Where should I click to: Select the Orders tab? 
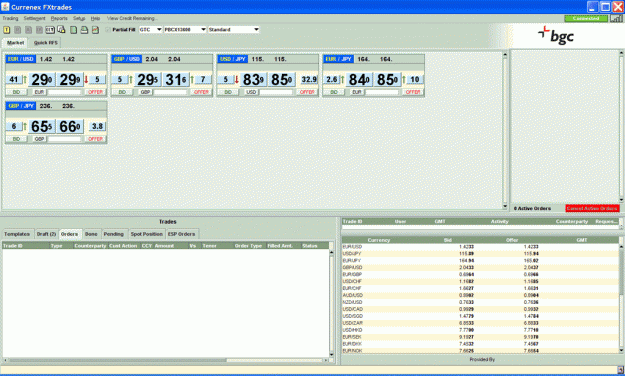pyautogui.click(x=69, y=234)
